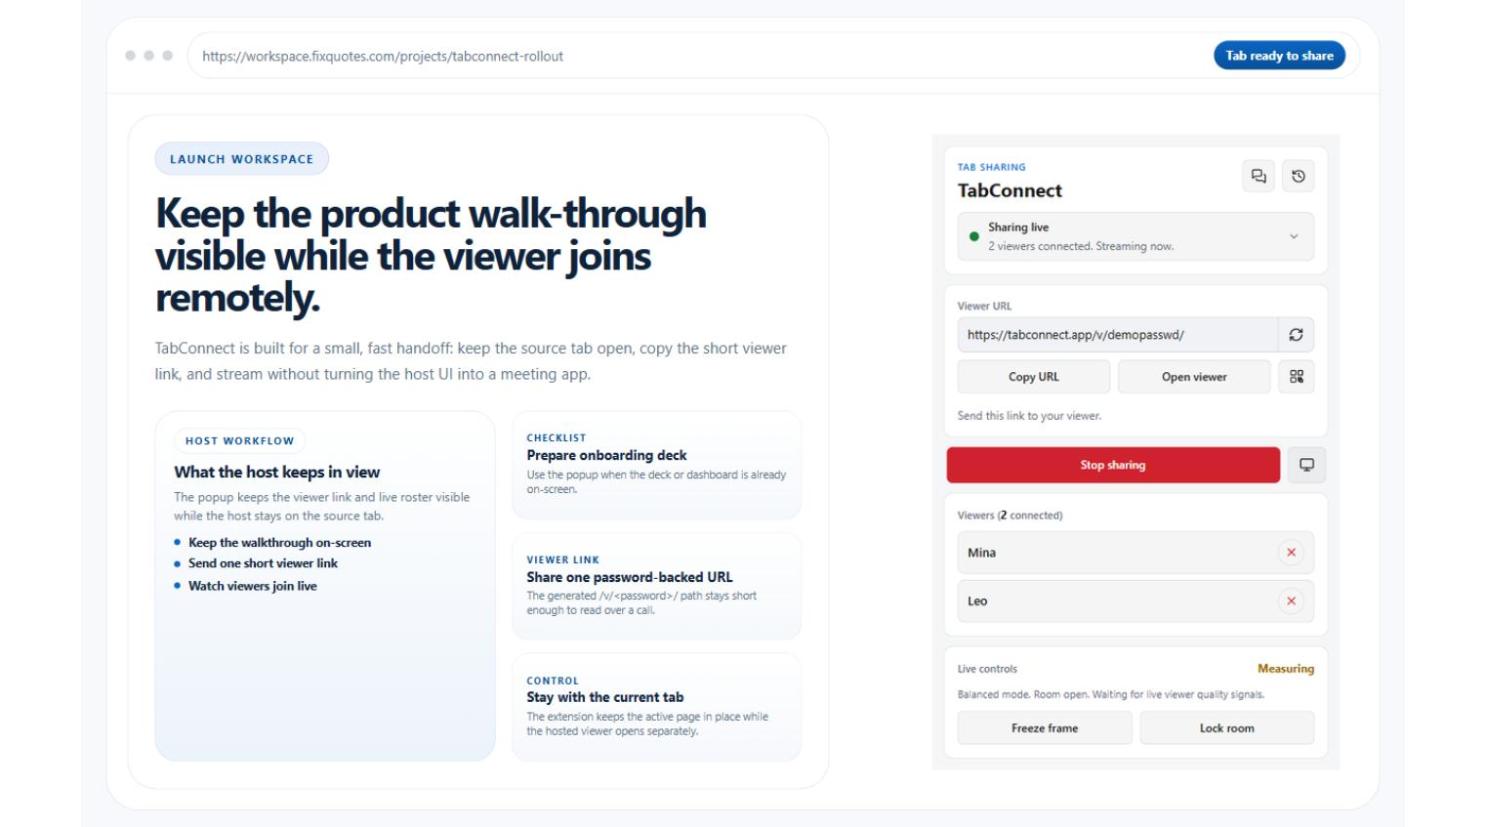
Task: Open the session history clock icon
Action: [x=1298, y=176]
